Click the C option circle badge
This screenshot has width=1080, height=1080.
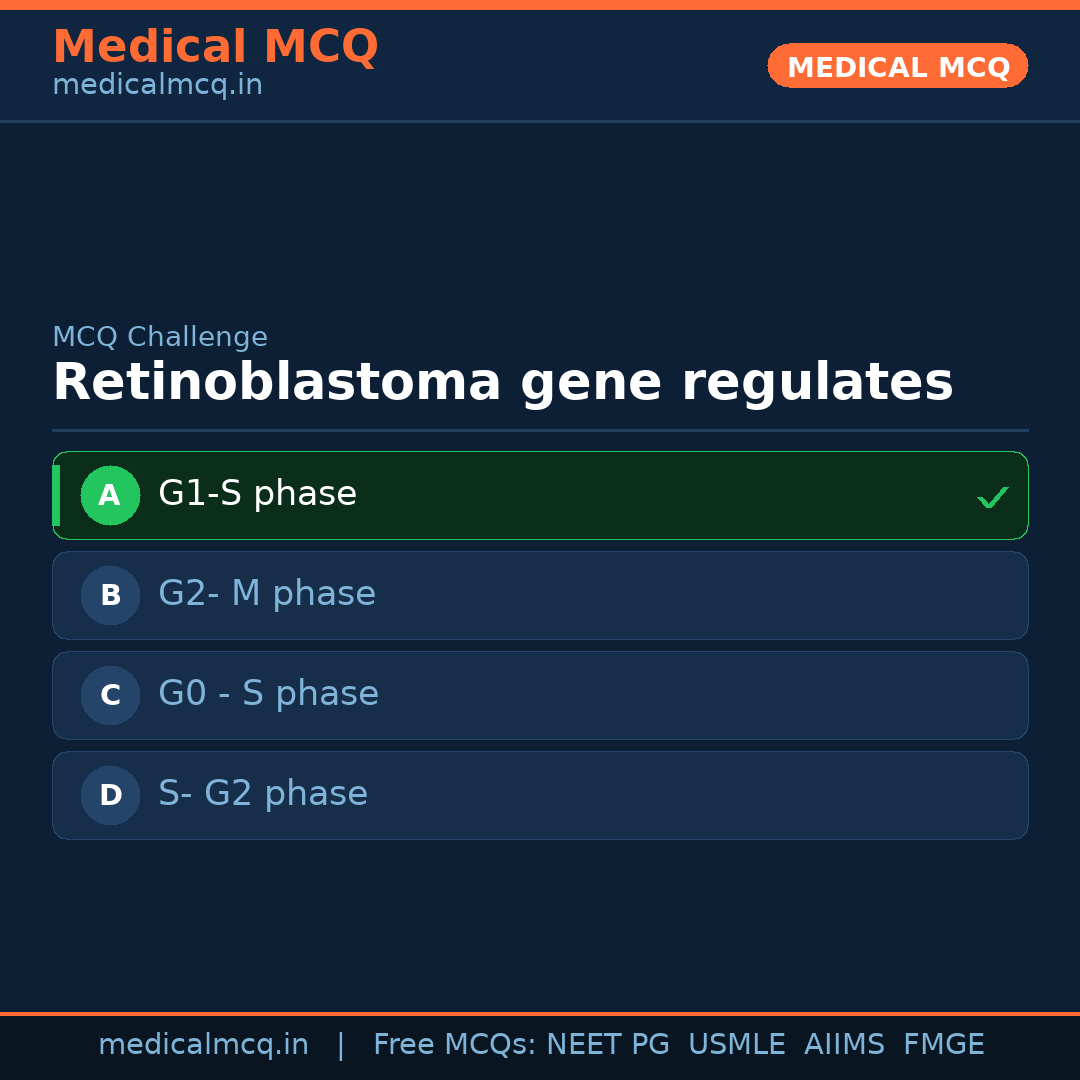coord(110,695)
